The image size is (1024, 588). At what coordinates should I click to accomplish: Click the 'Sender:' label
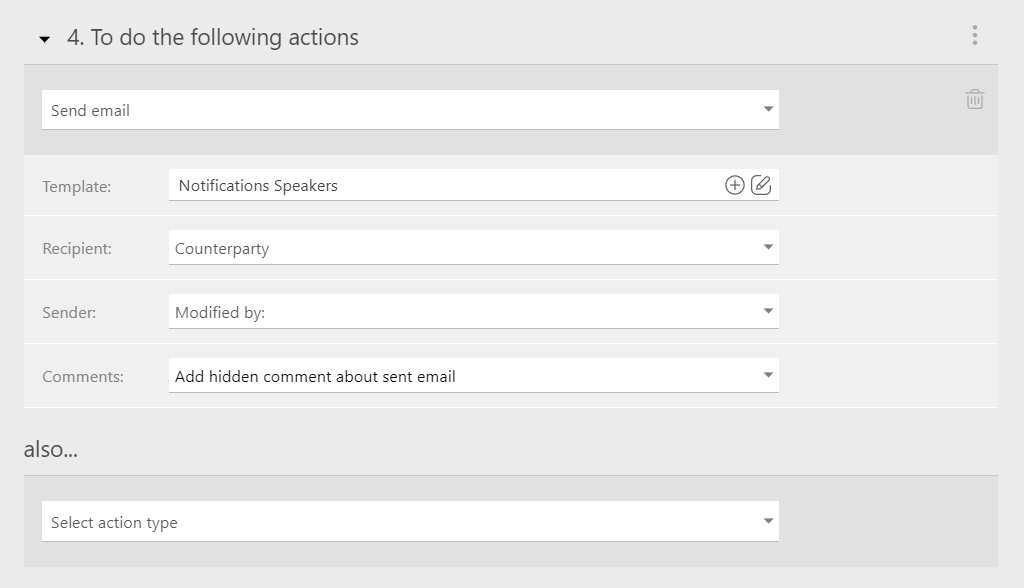pyautogui.click(x=69, y=312)
